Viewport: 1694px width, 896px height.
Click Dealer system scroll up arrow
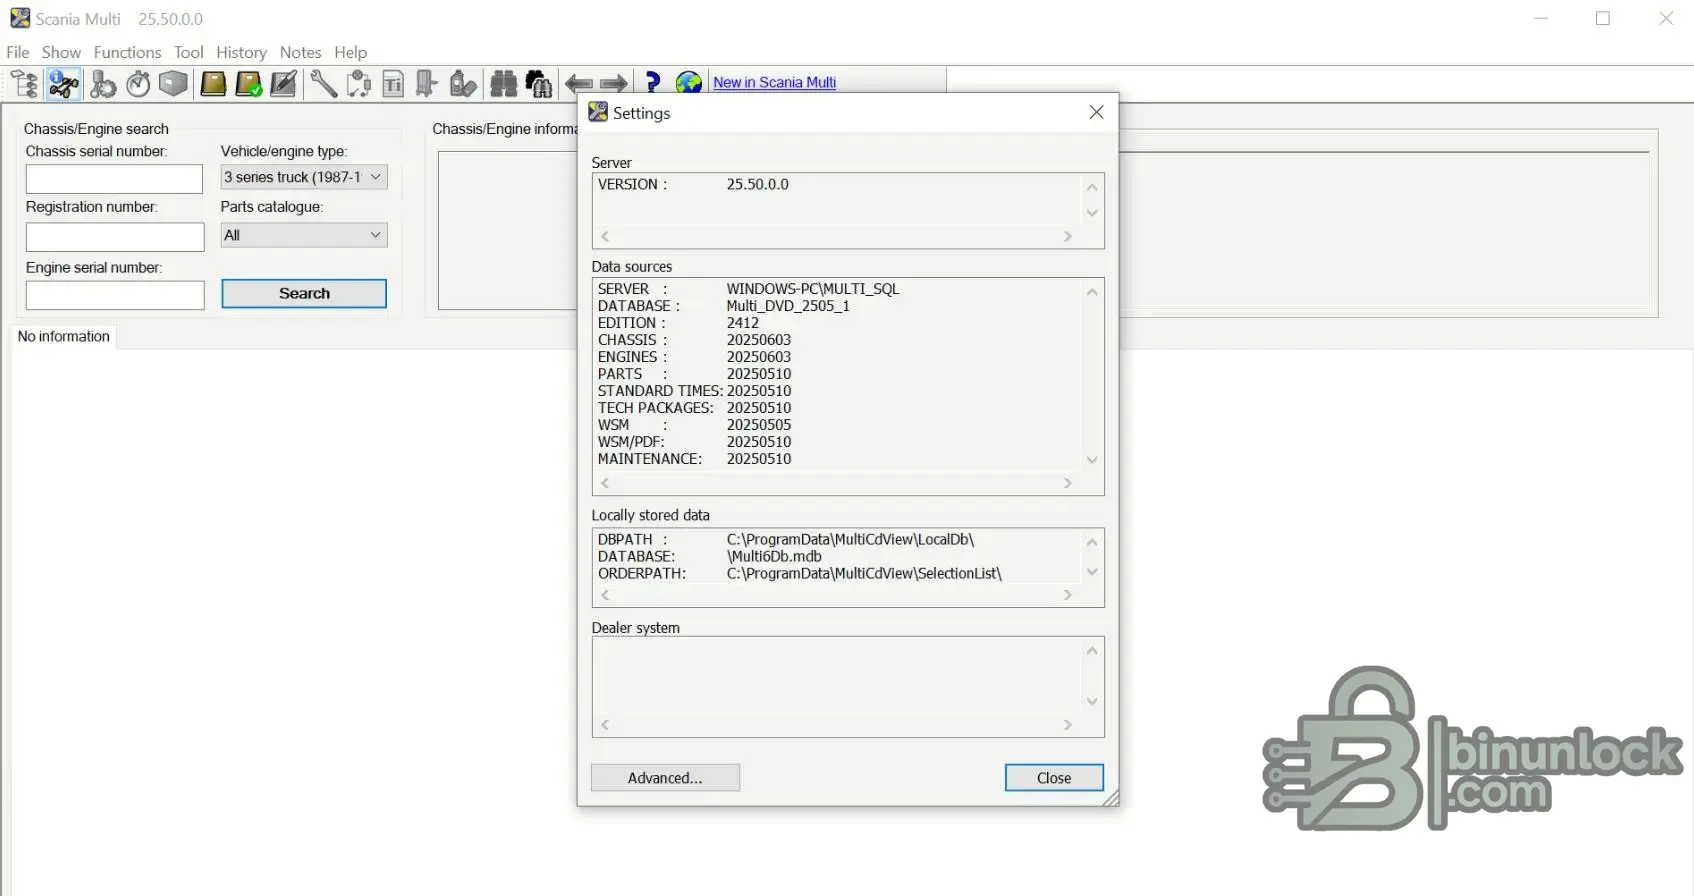(x=1092, y=651)
